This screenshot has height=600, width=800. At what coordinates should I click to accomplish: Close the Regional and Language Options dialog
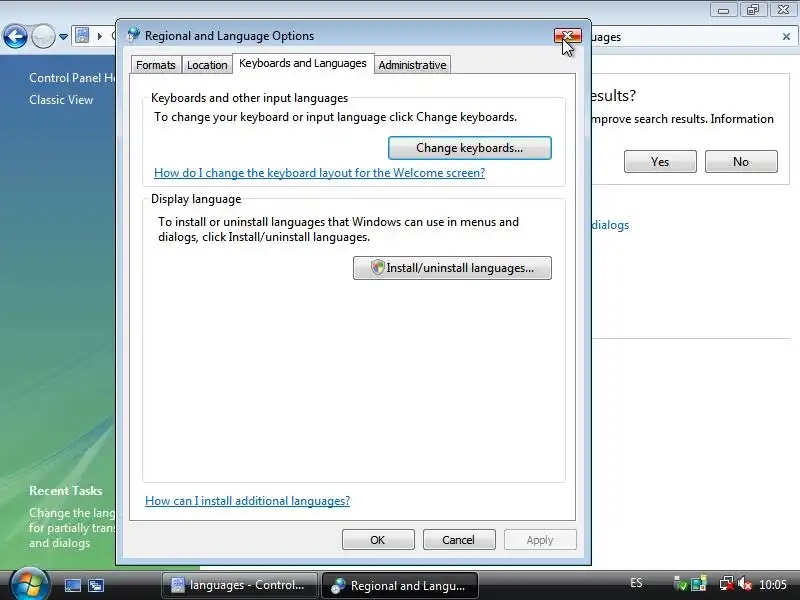[x=567, y=35]
